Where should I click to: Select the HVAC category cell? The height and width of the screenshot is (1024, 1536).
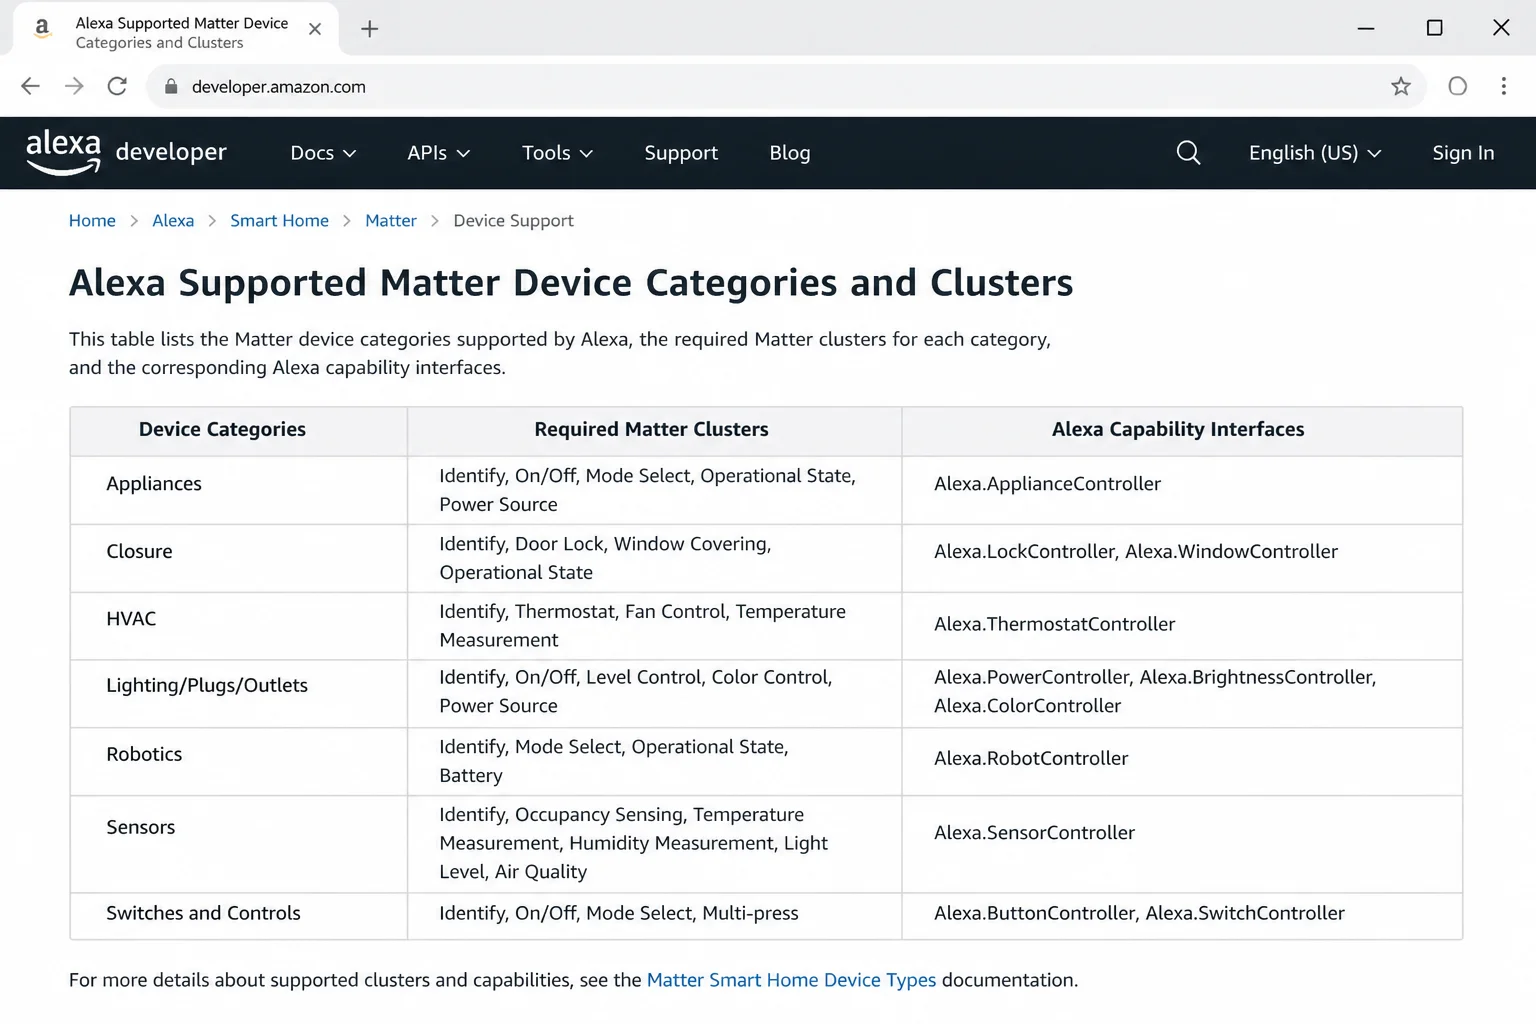click(x=239, y=626)
